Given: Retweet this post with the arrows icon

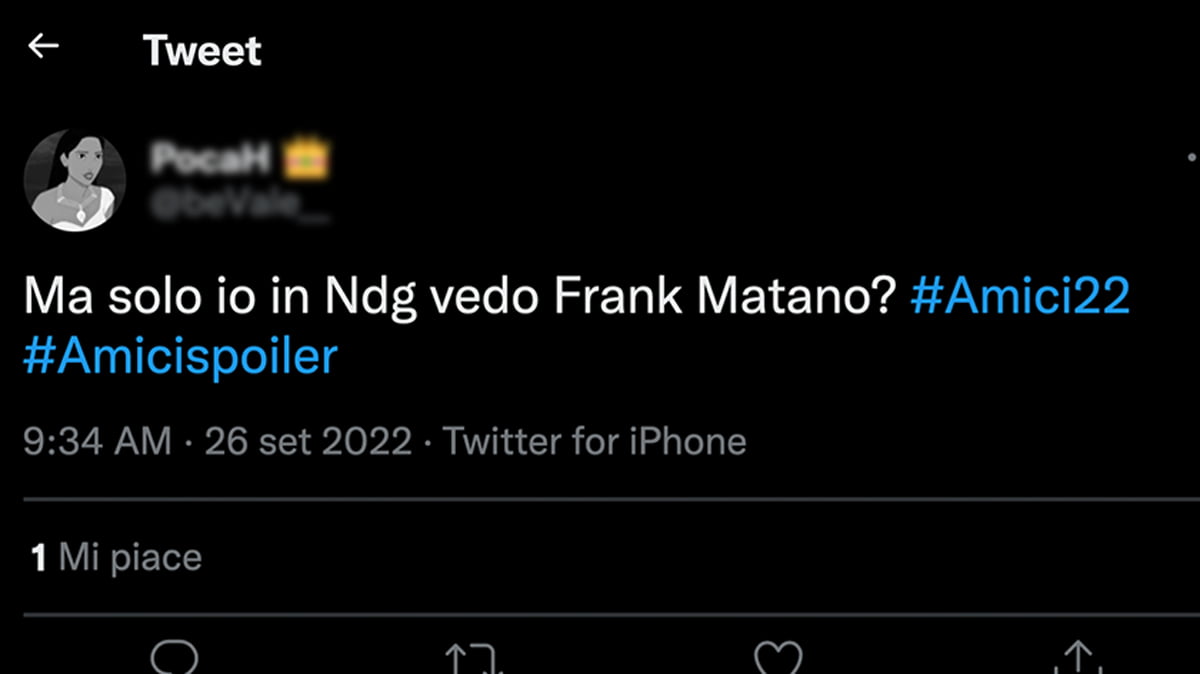Looking at the screenshot, I should coord(473,659).
